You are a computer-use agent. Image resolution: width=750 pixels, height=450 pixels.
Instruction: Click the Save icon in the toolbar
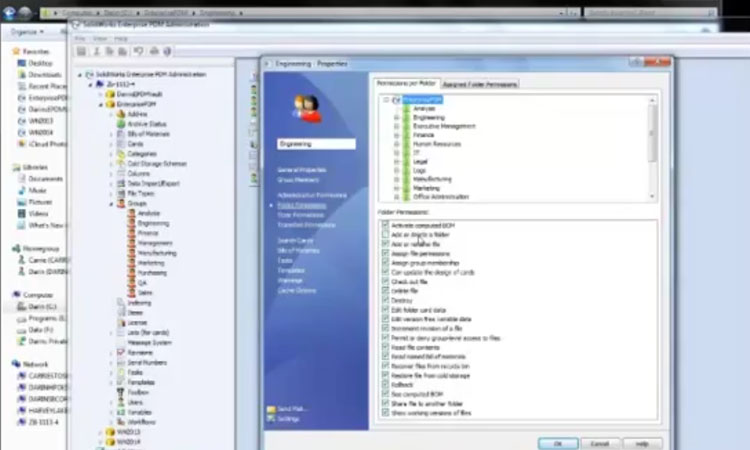[82, 51]
